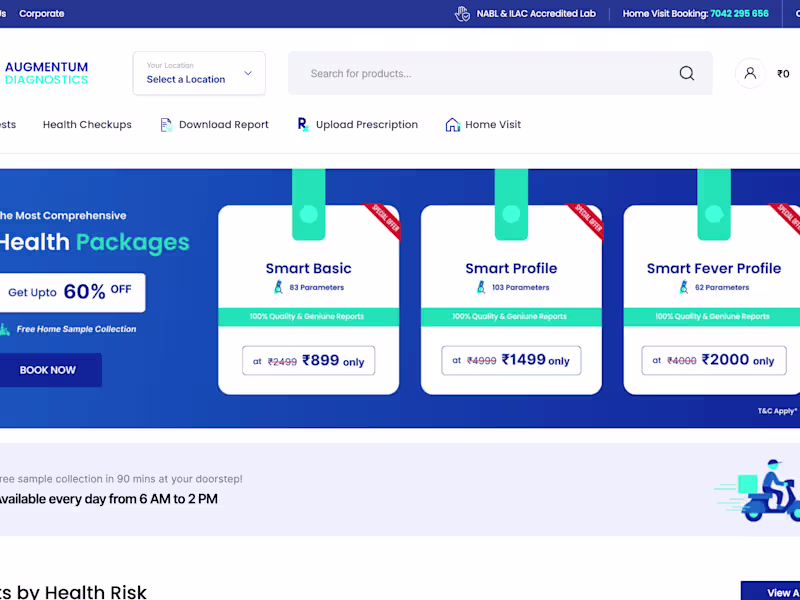The height and width of the screenshot is (600, 800).
Task: Click the location dropdown chevron arrow
Action: [x=248, y=73]
